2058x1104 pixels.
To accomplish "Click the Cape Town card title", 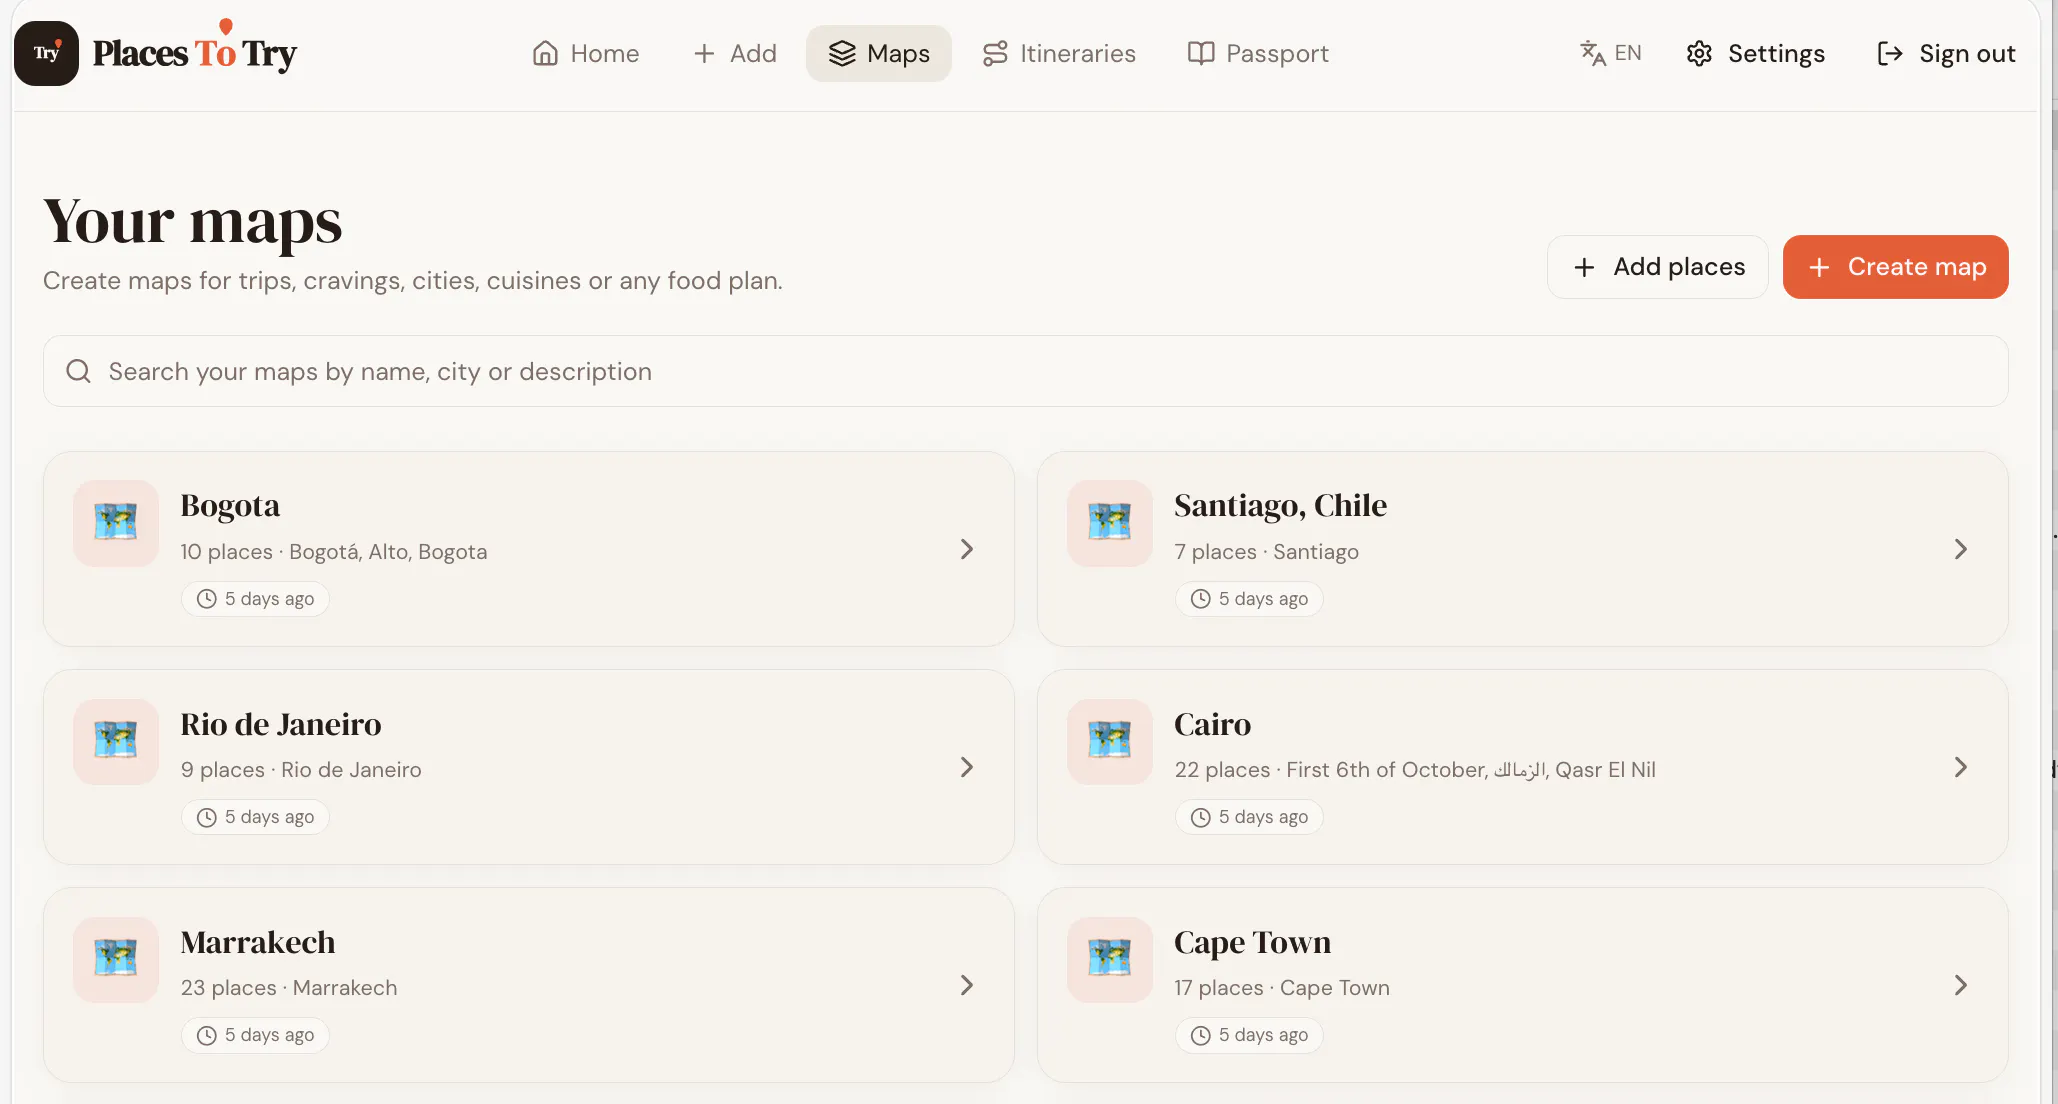I will point(1252,942).
